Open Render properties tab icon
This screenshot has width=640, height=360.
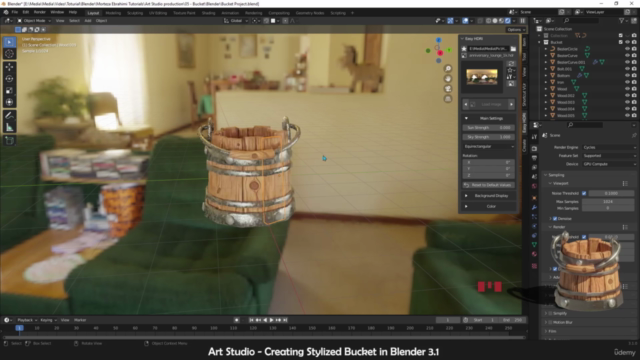[x=534, y=149]
